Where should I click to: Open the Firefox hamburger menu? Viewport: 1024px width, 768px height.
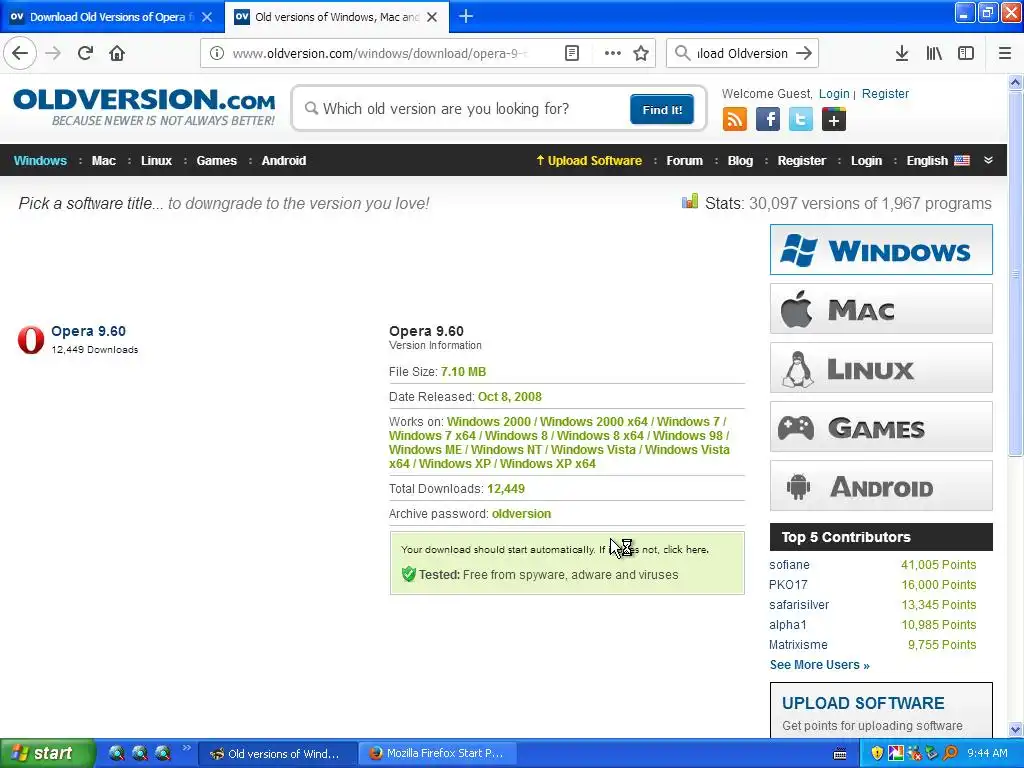pyautogui.click(x=1005, y=54)
